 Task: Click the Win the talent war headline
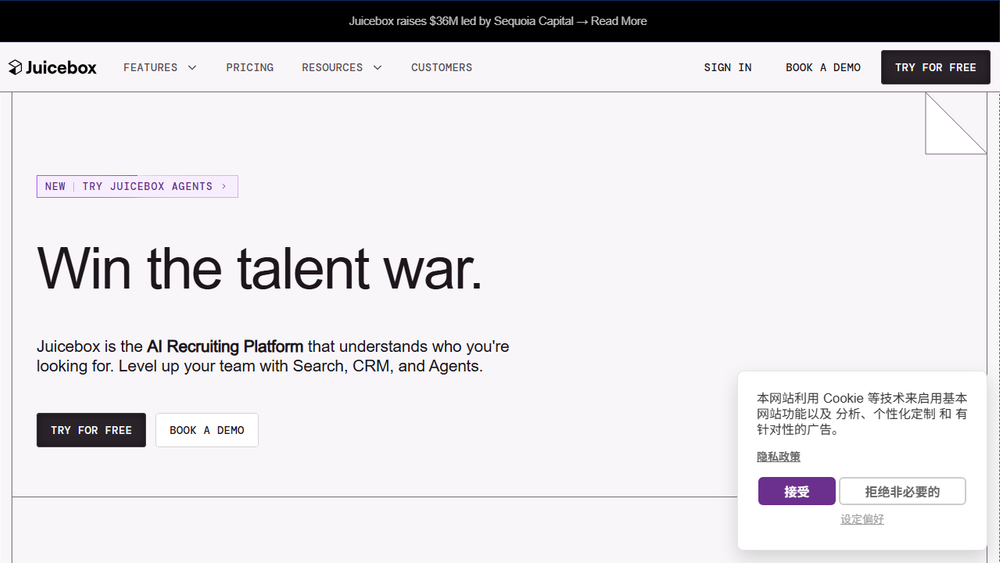pyautogui.click(x=259, y=268)
